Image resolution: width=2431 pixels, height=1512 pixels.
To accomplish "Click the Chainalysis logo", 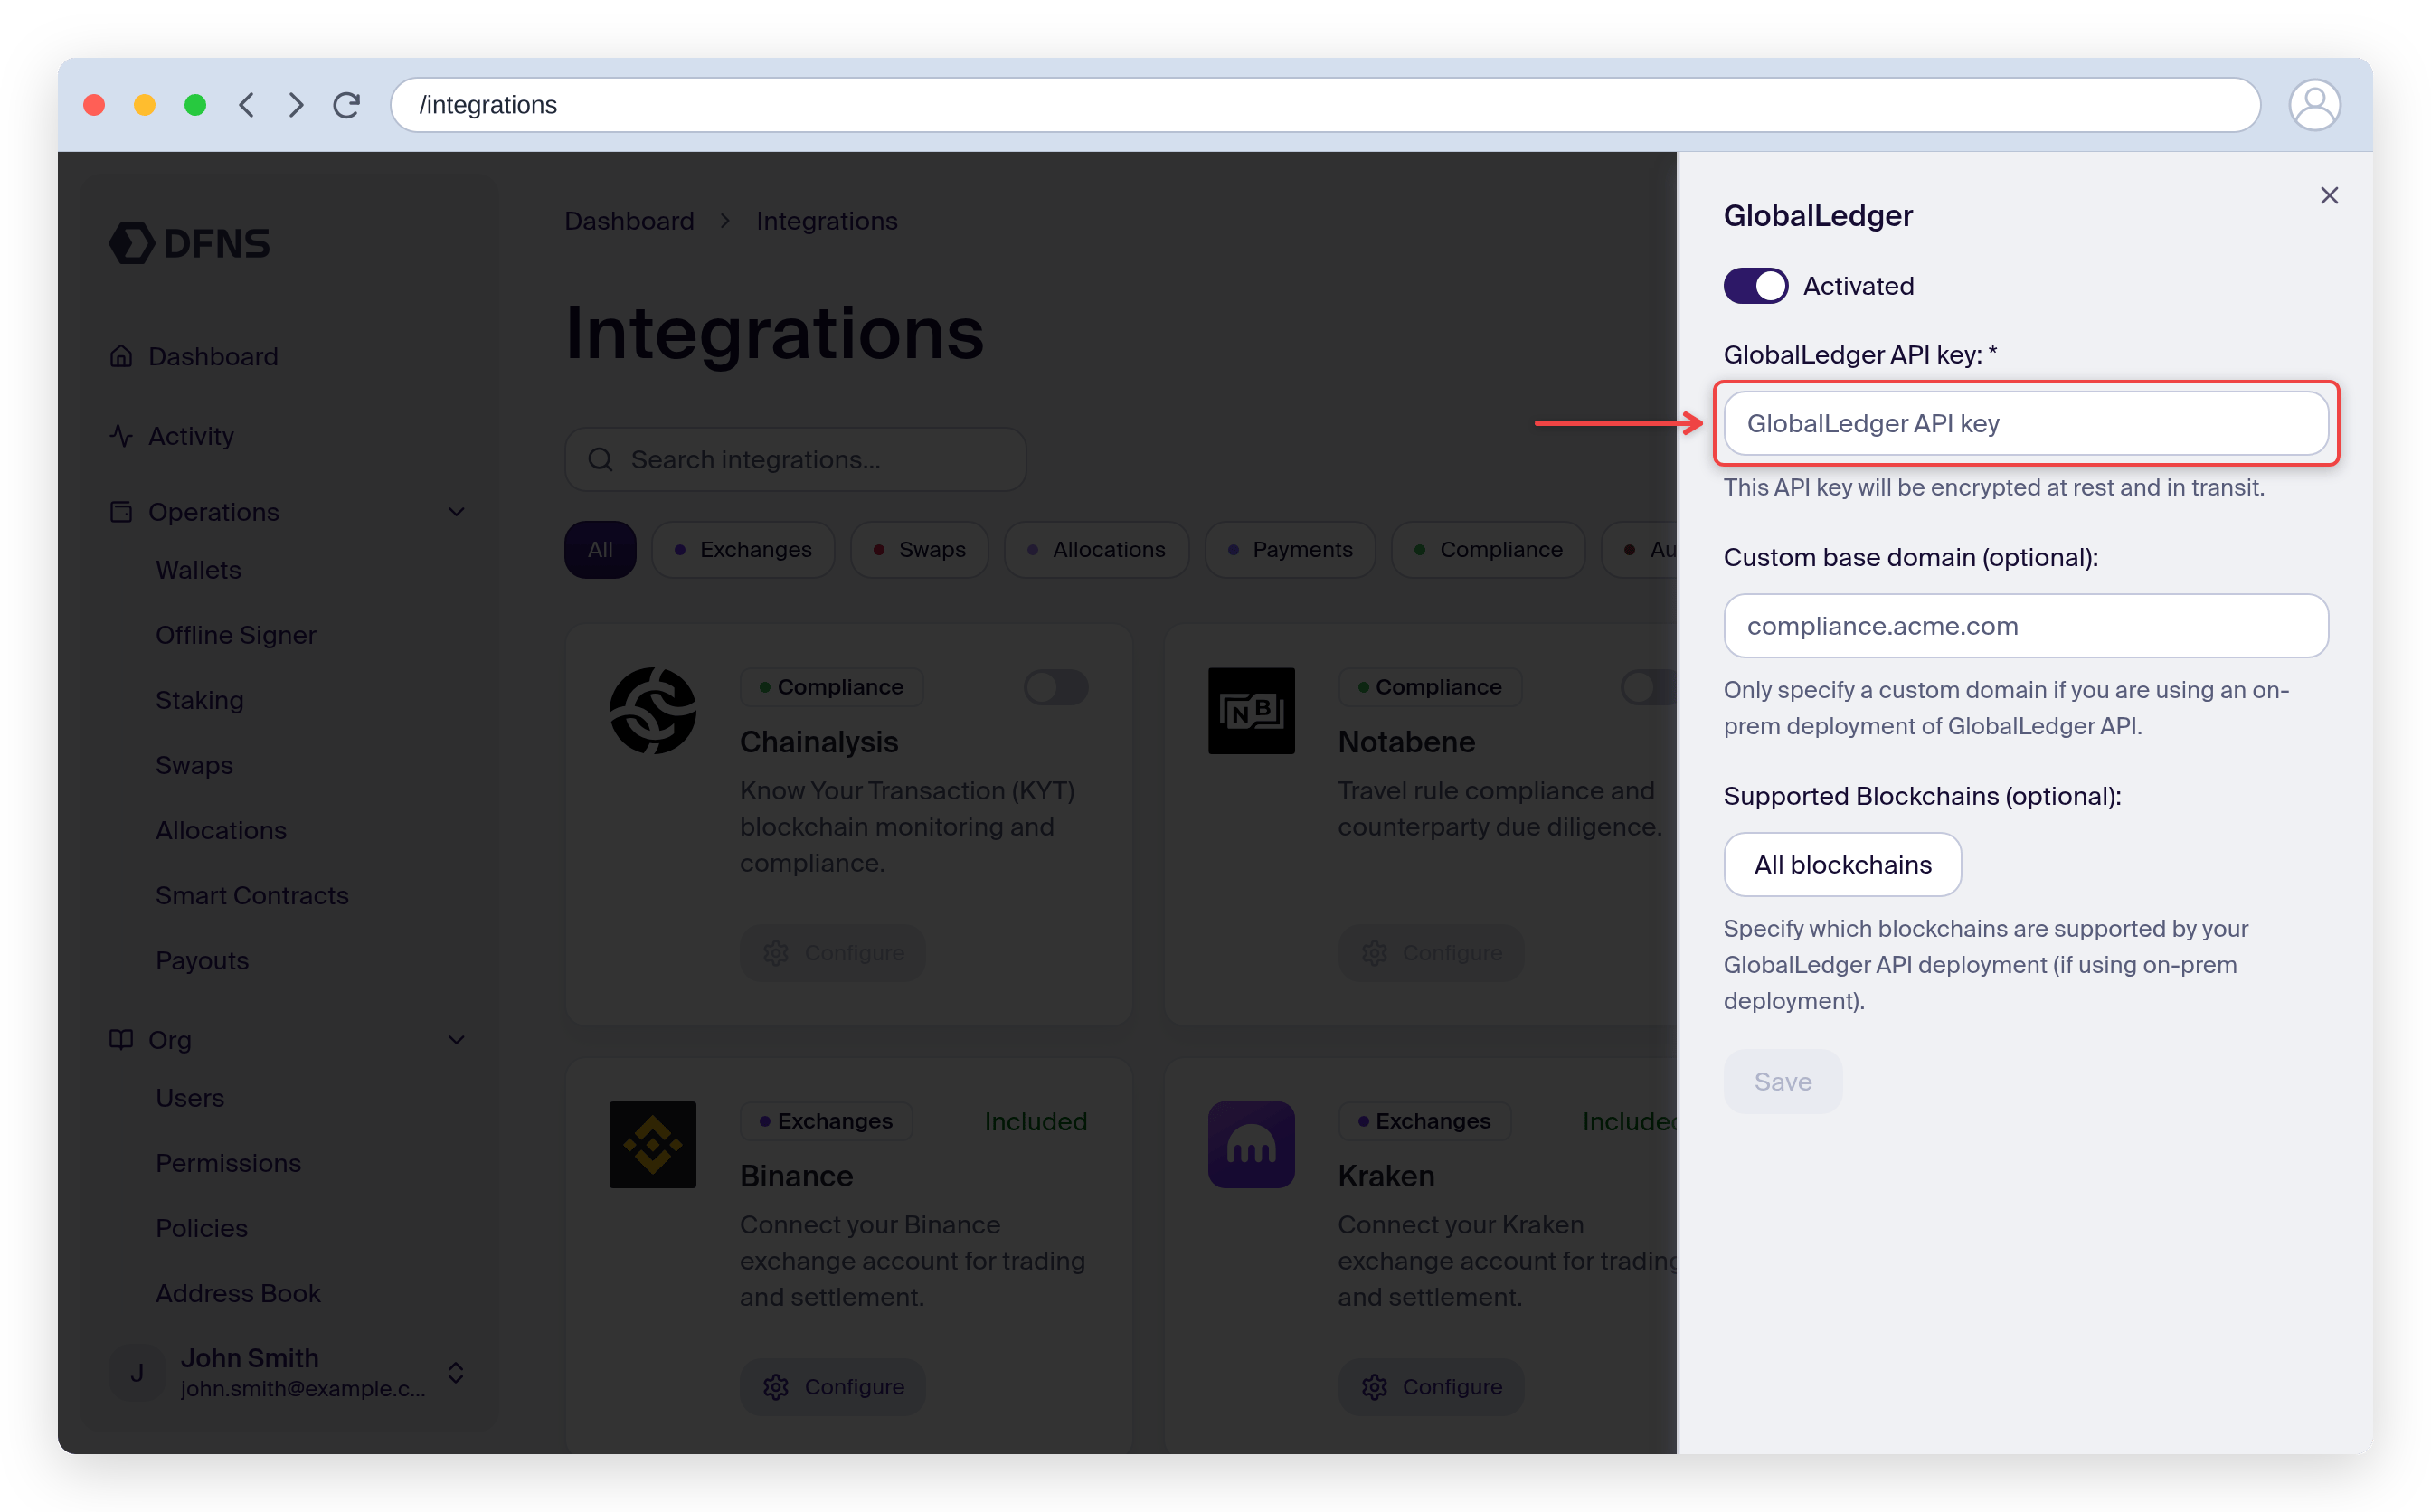I will 653,711.
